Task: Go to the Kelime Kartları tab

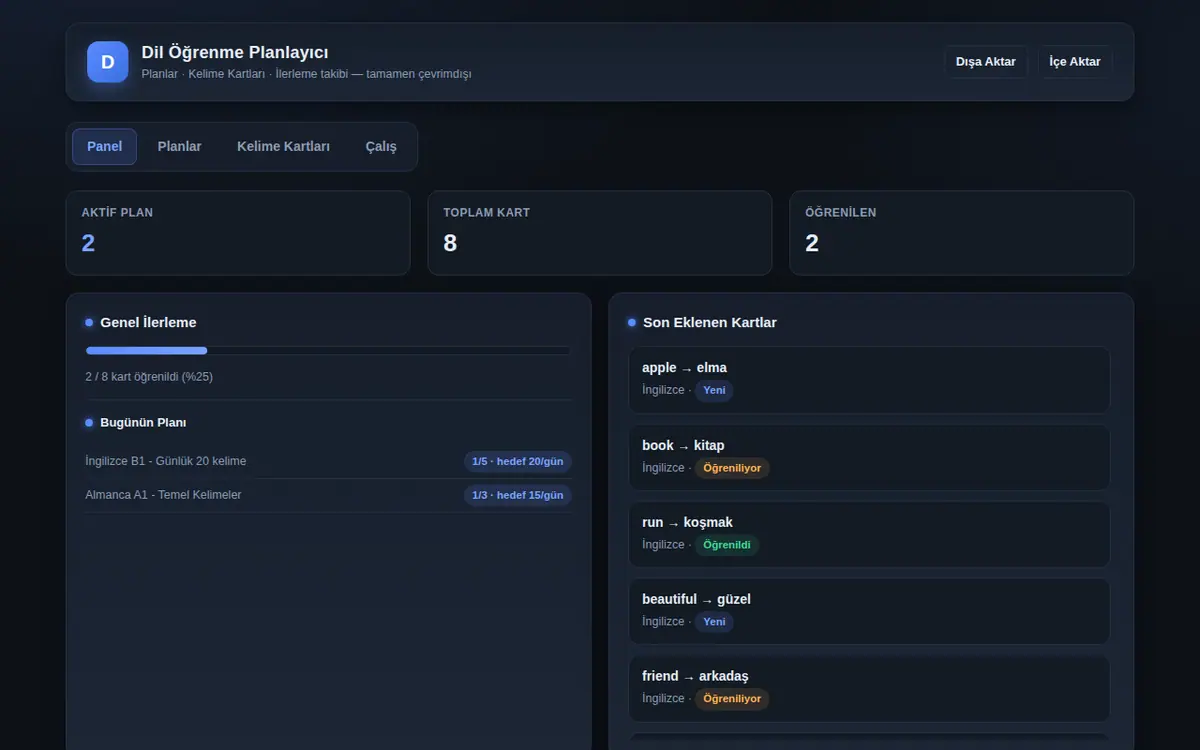Action: 283,147
